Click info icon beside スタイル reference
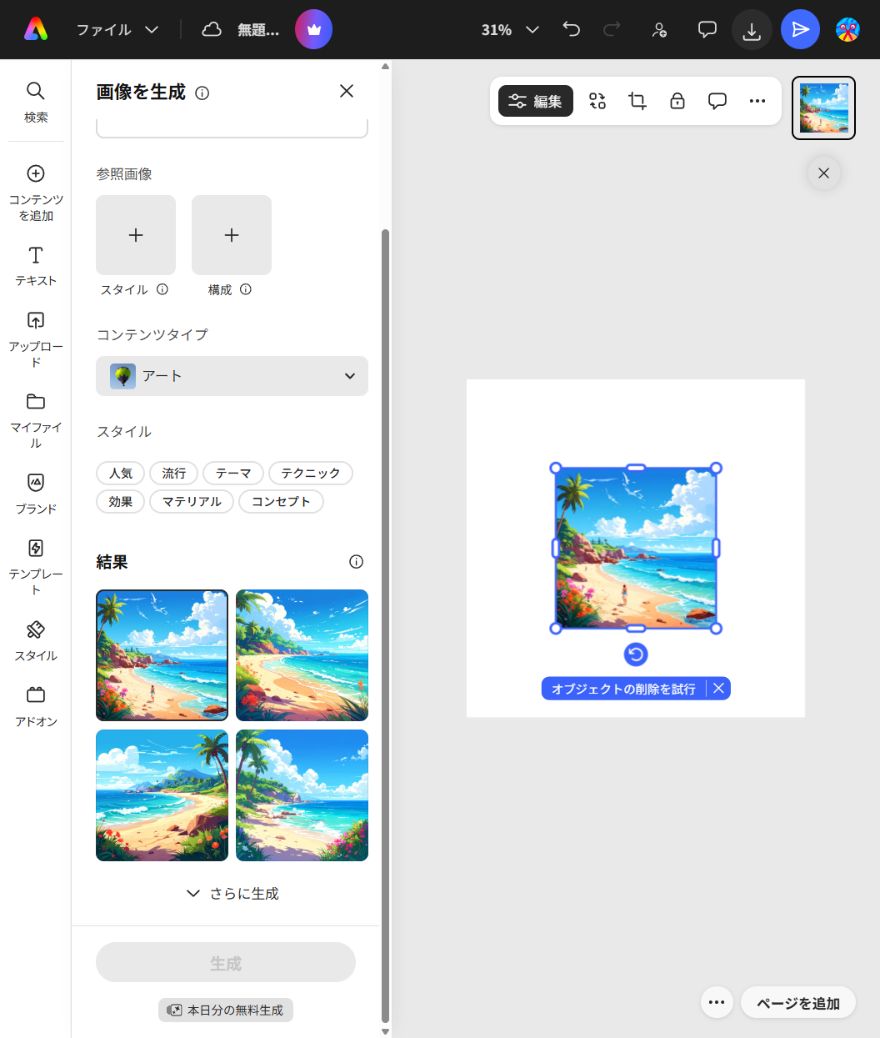880x1038 pixels. pos(162,289)
